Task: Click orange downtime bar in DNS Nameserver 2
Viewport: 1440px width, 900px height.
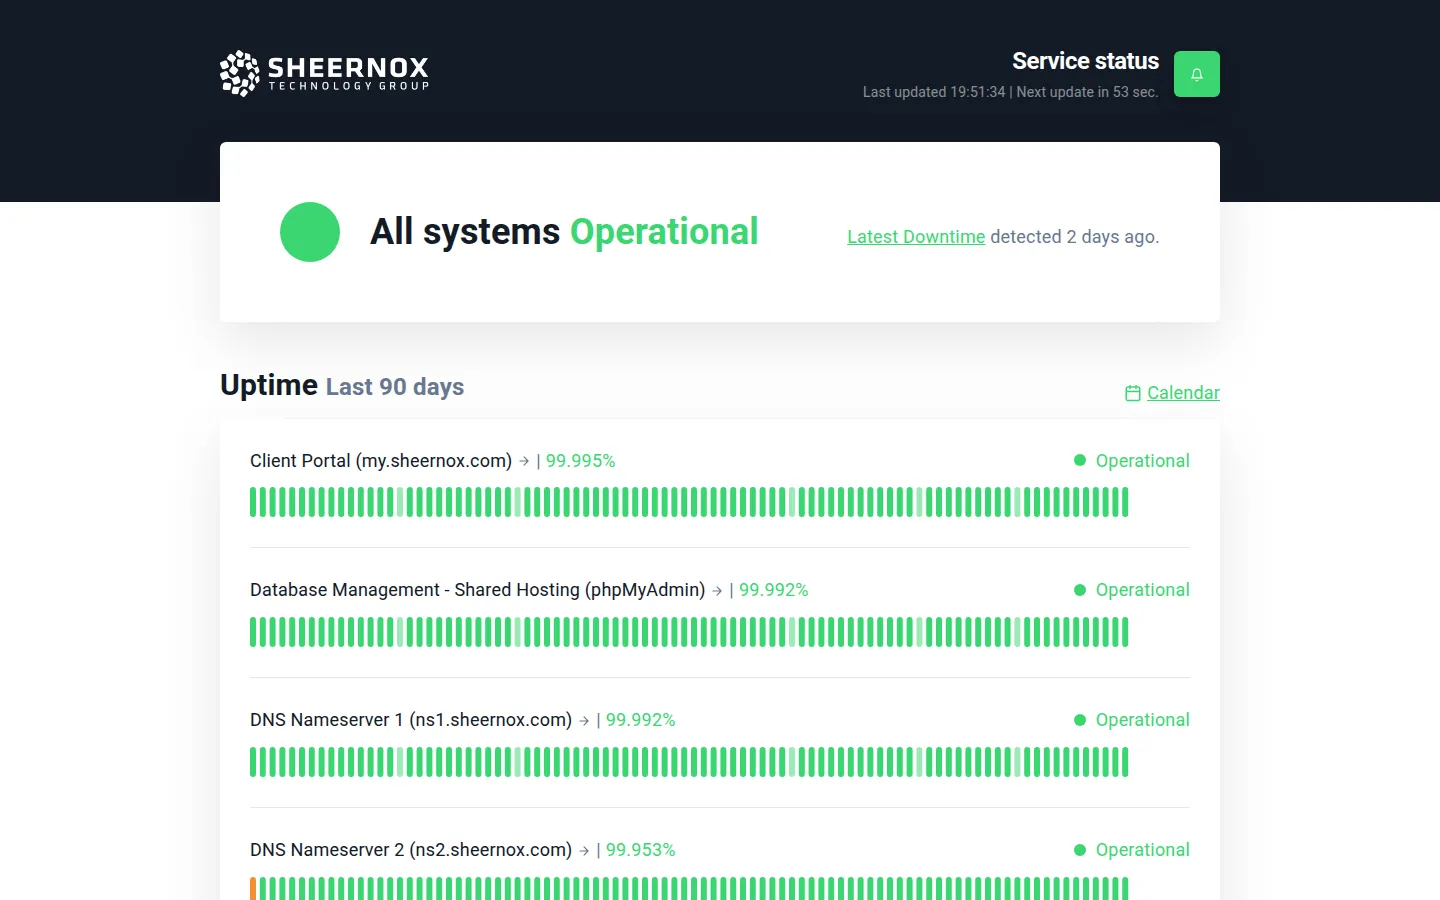Action: [x=253, y=889]
